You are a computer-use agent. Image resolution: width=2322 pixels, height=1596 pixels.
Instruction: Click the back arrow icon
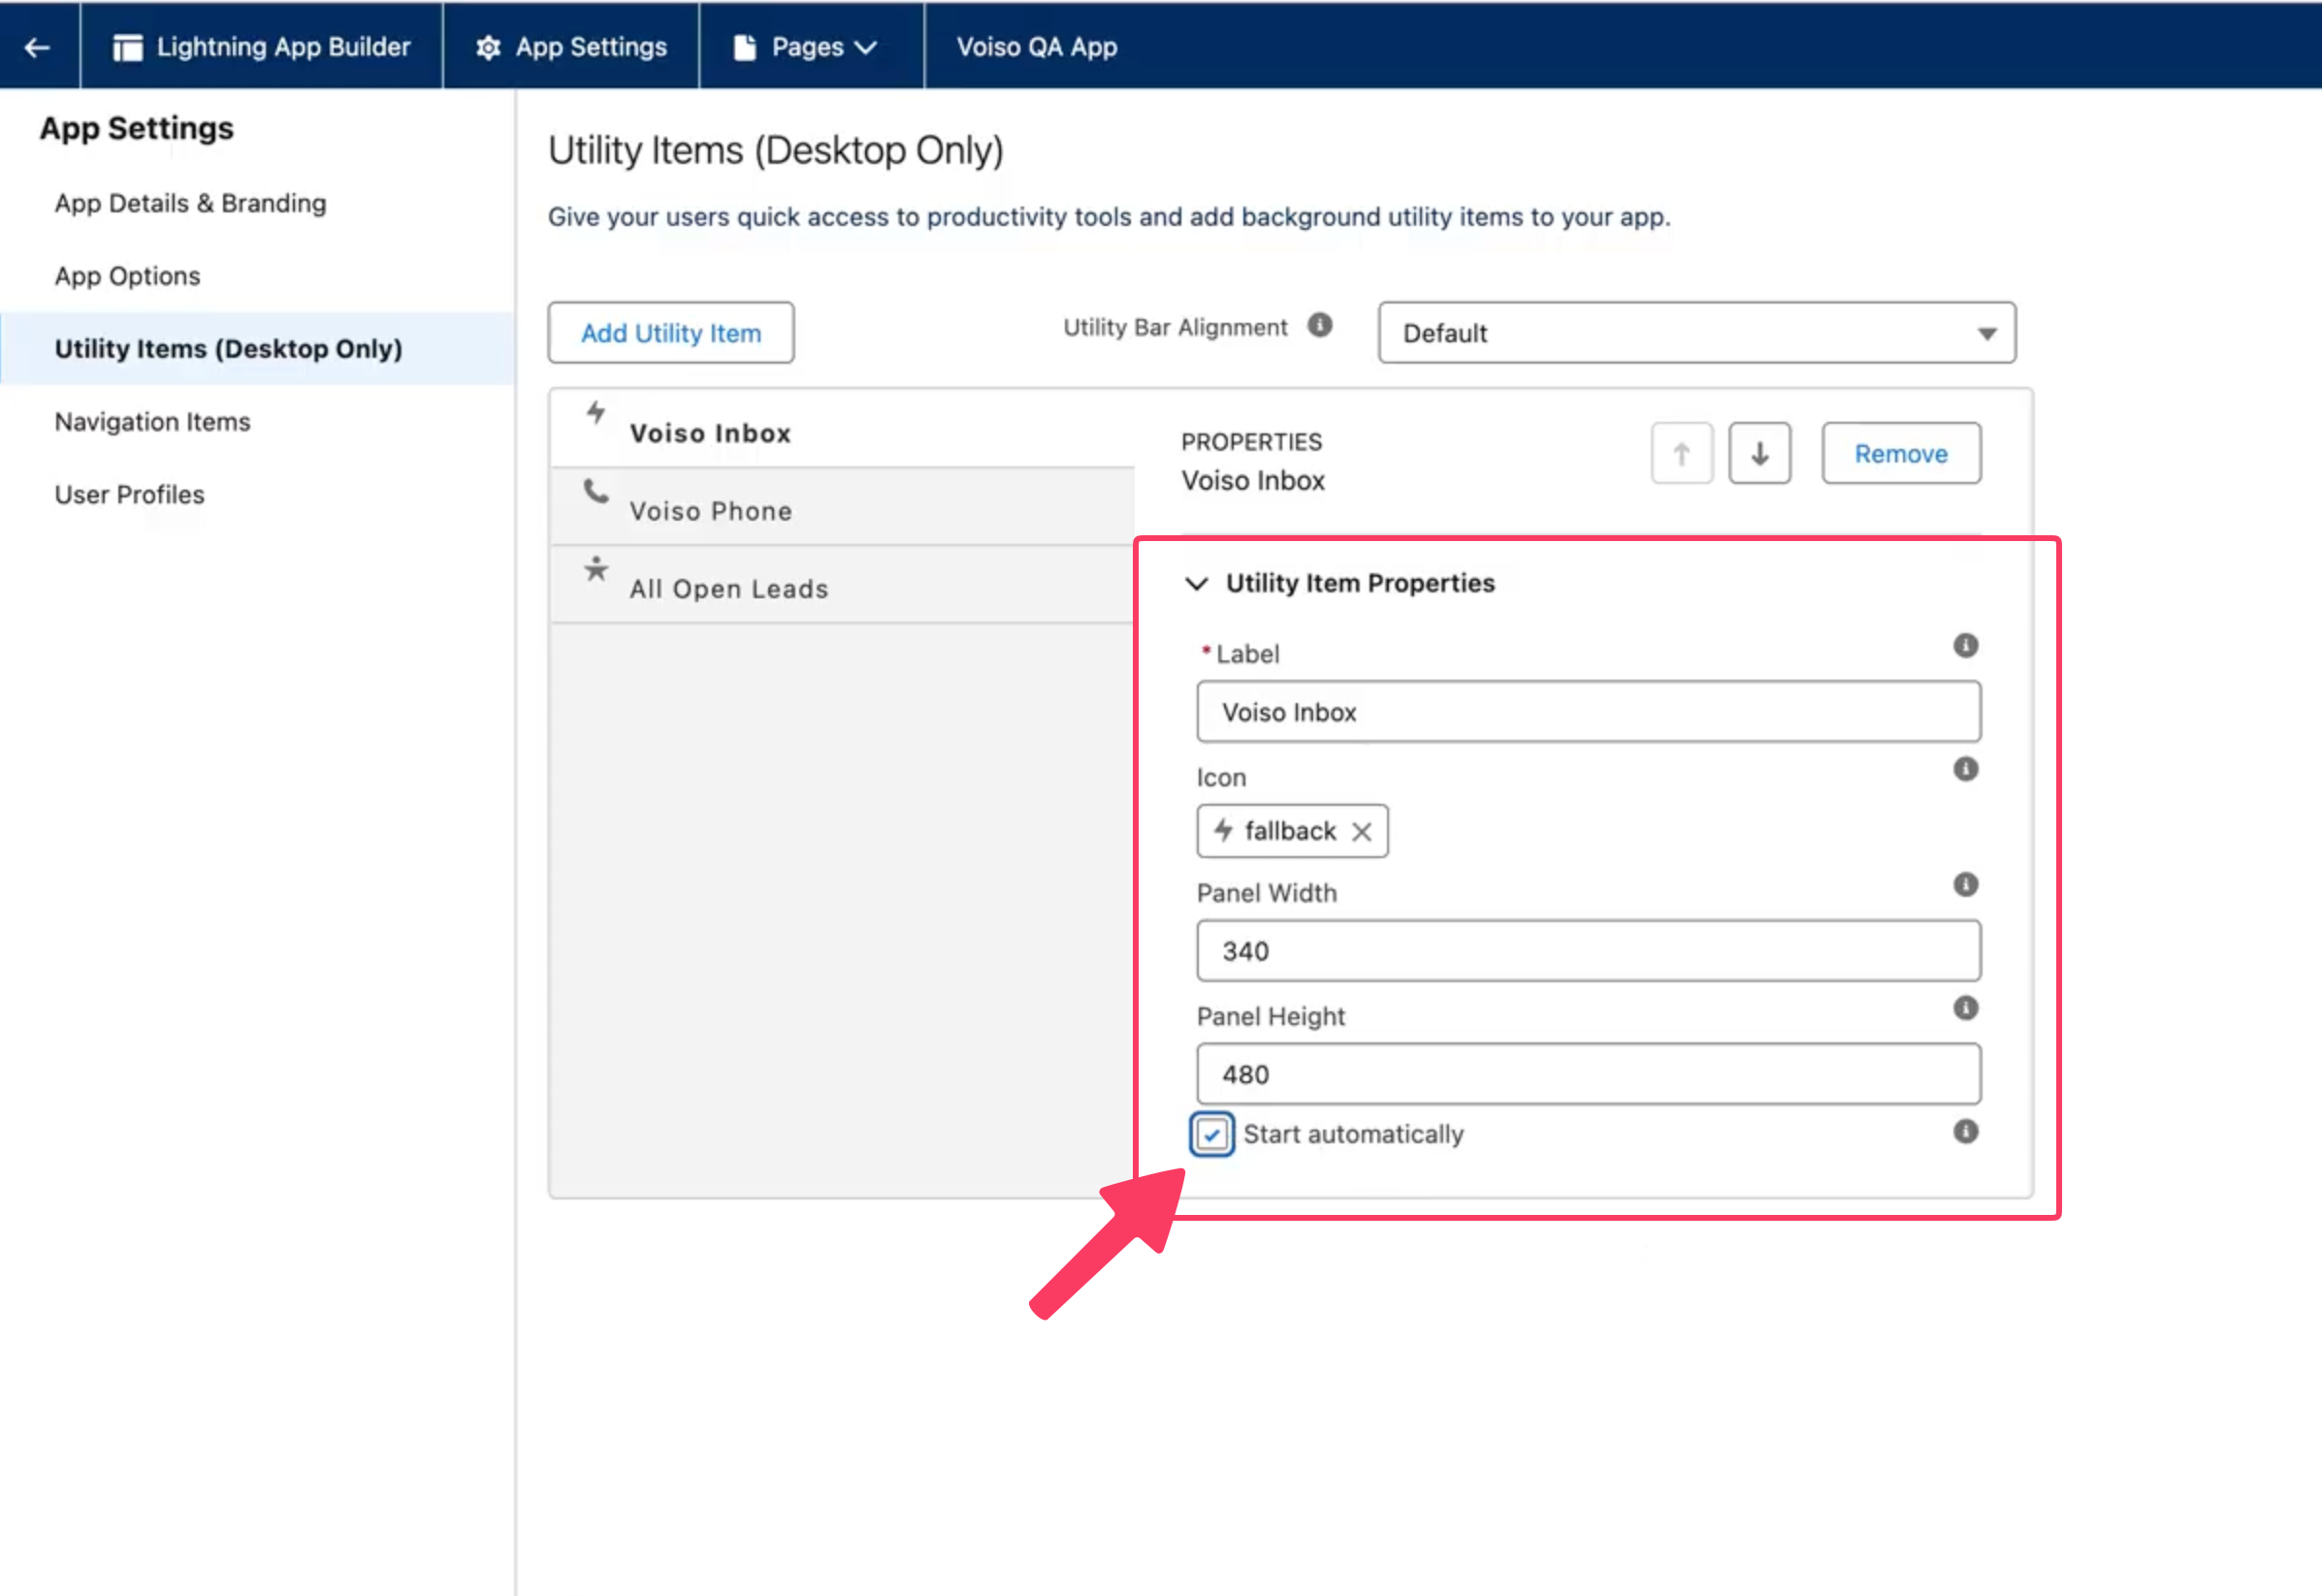[x=37, y=47]
